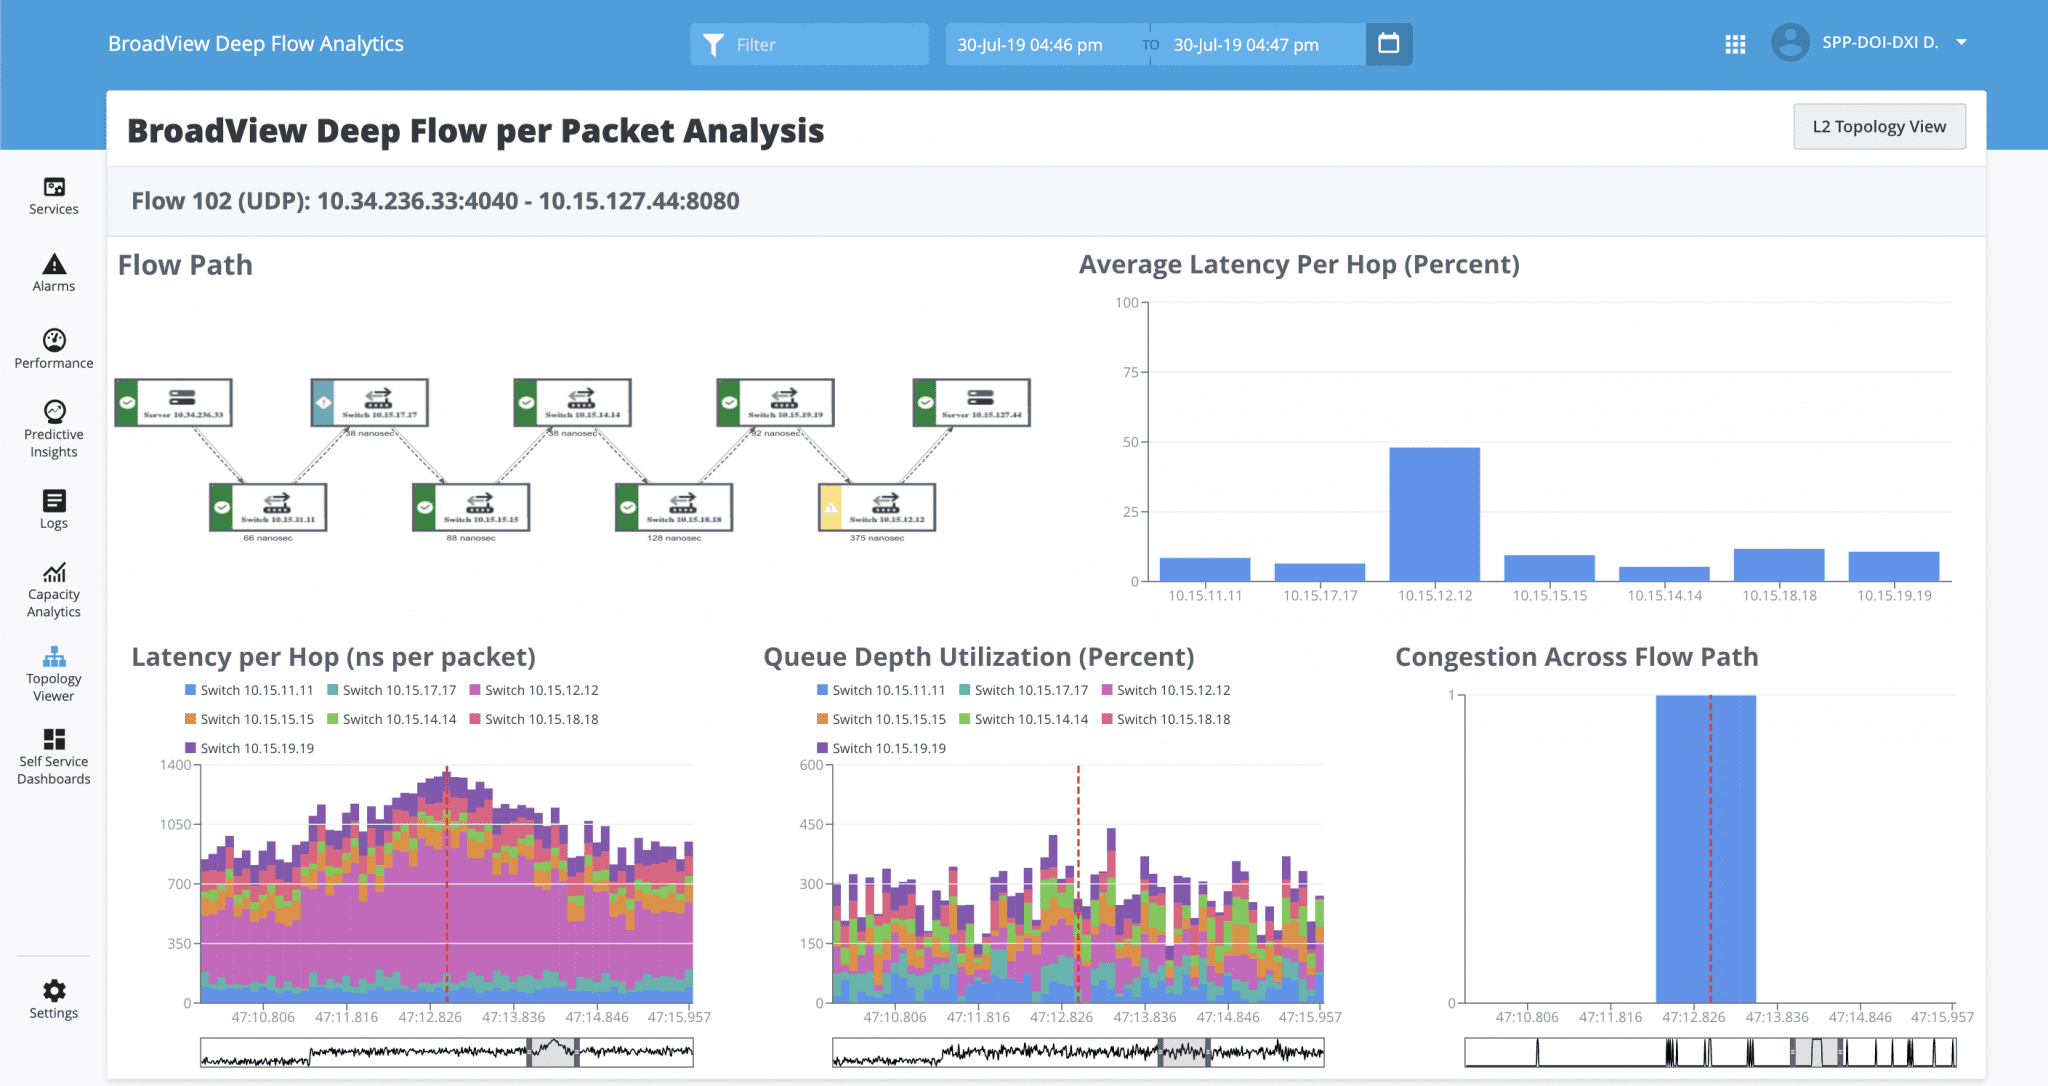Open the Services panel

(x=53, y=196)
